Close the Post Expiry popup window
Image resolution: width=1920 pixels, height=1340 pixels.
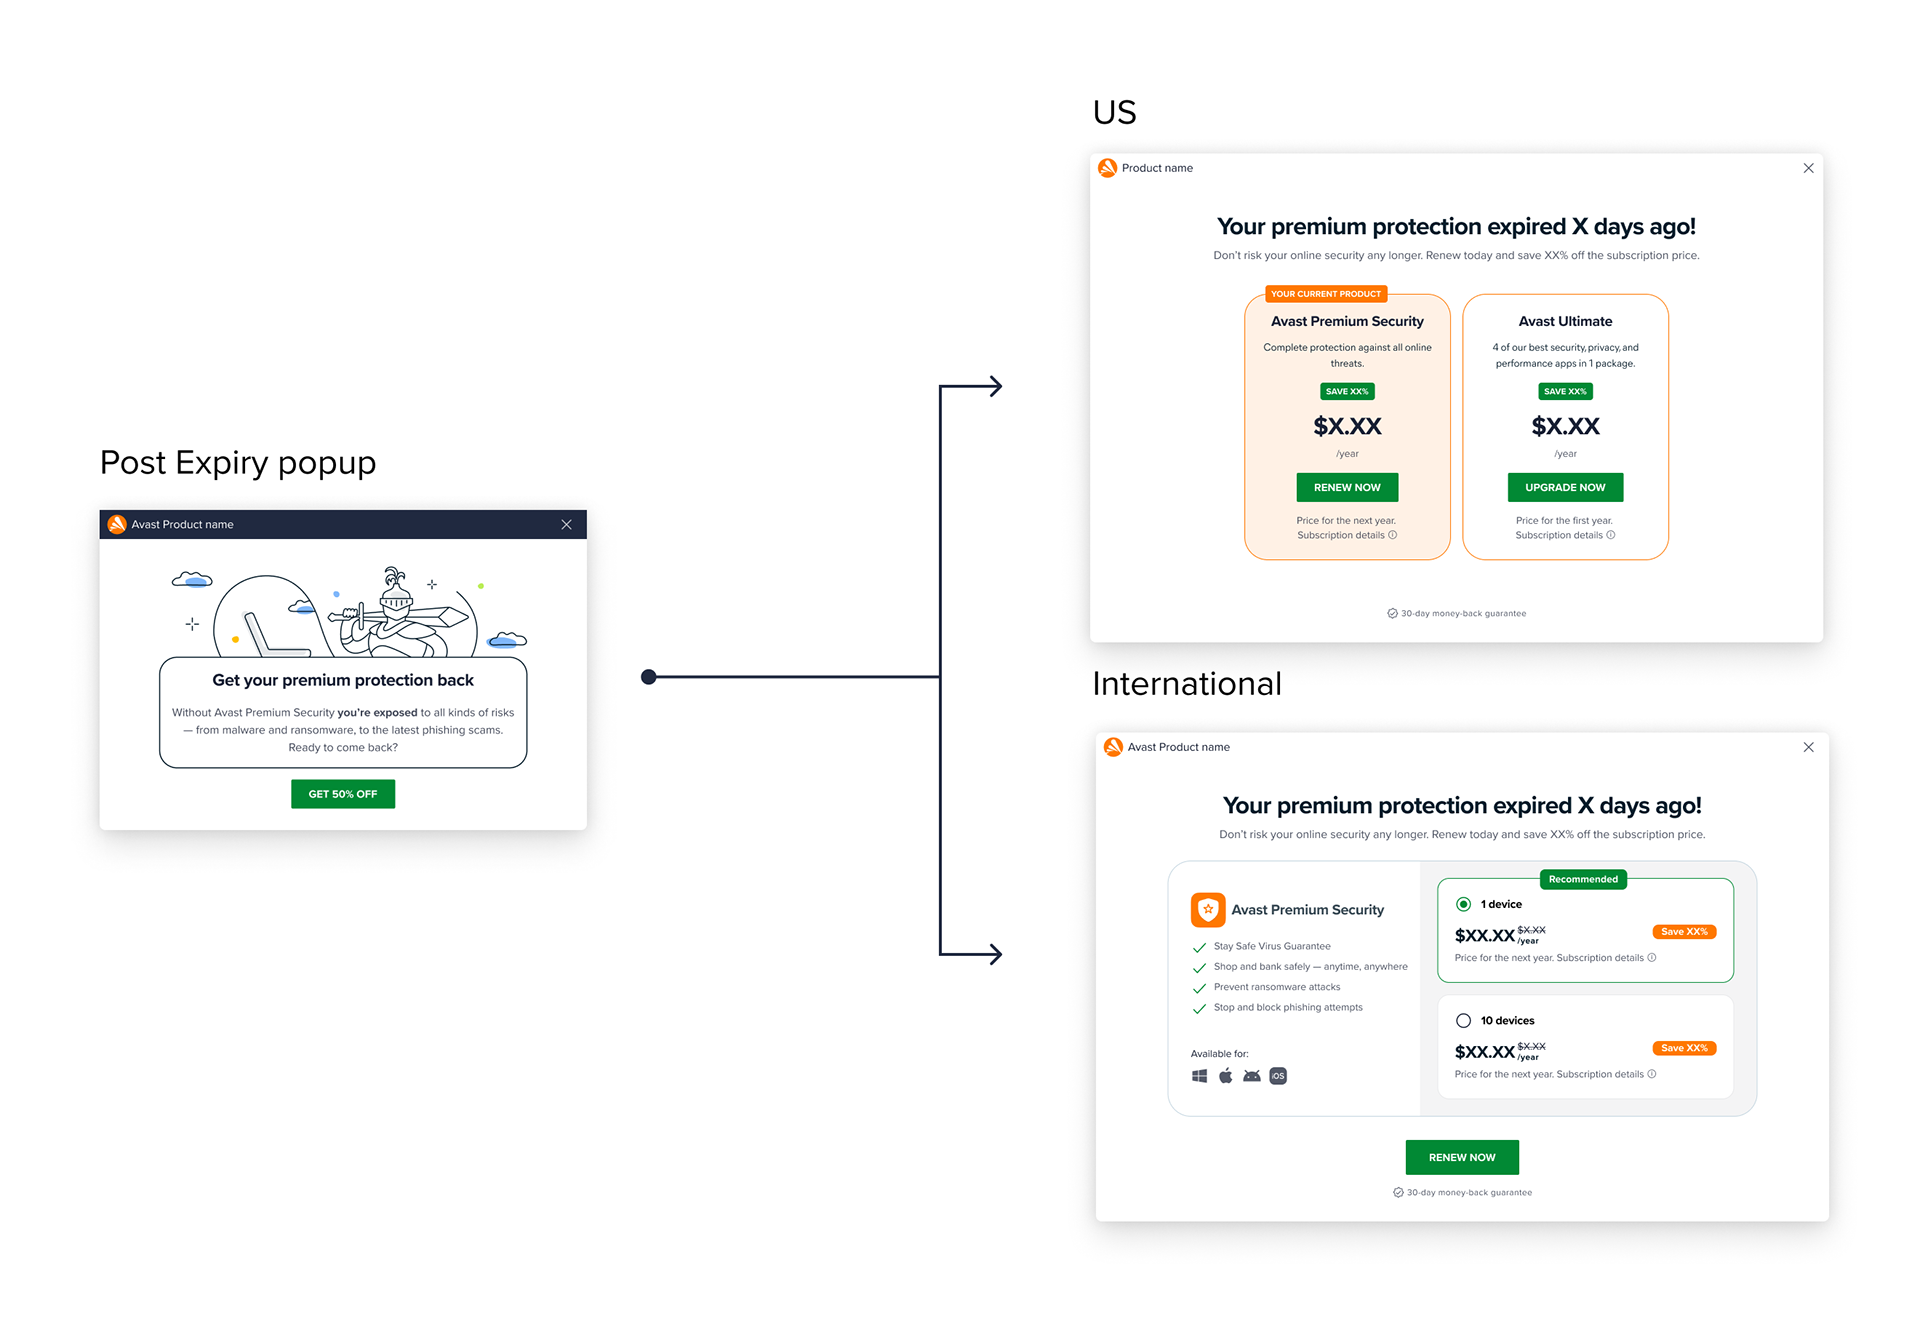click(x=566, y=524)
